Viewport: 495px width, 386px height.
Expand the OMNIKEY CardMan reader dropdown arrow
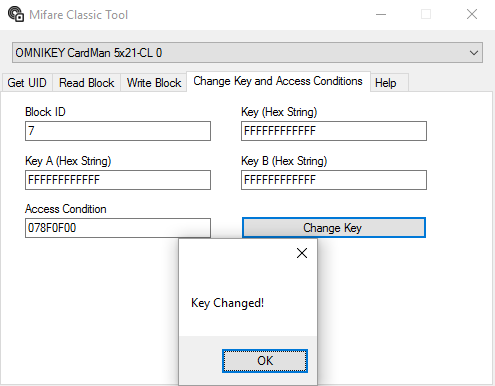[474, 53]
